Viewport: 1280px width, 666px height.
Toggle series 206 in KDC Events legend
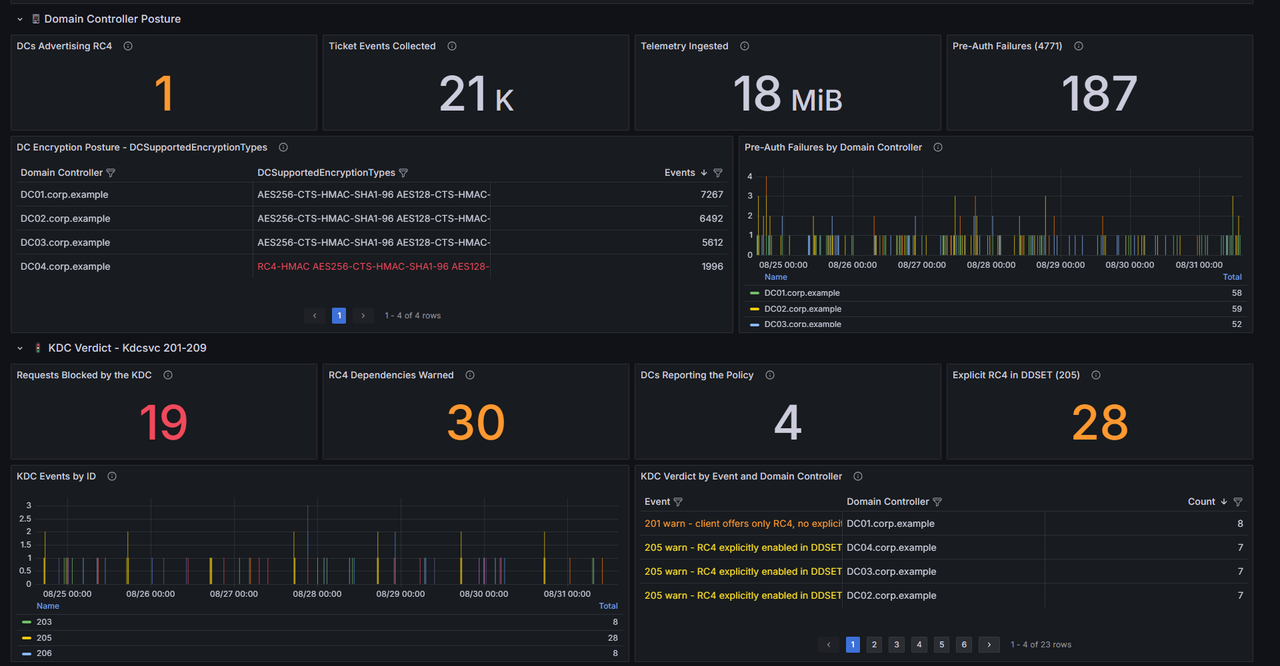tap(44, 654)
